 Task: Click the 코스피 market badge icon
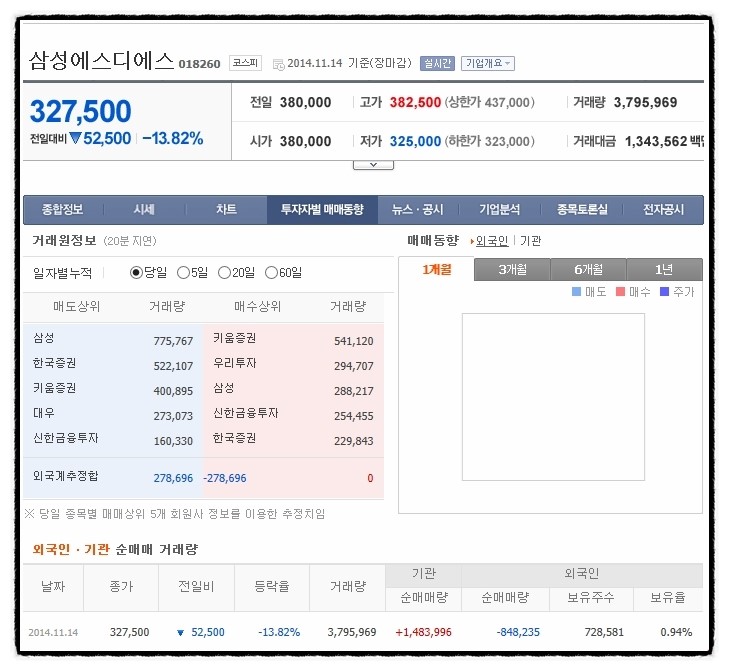pos(245,62)
